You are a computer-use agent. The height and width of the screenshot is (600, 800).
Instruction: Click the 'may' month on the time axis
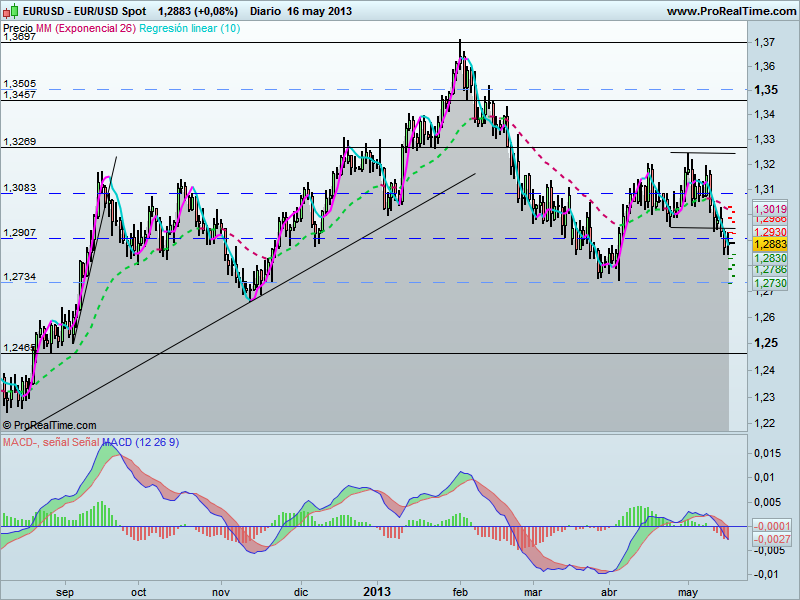tap(687, 592)
